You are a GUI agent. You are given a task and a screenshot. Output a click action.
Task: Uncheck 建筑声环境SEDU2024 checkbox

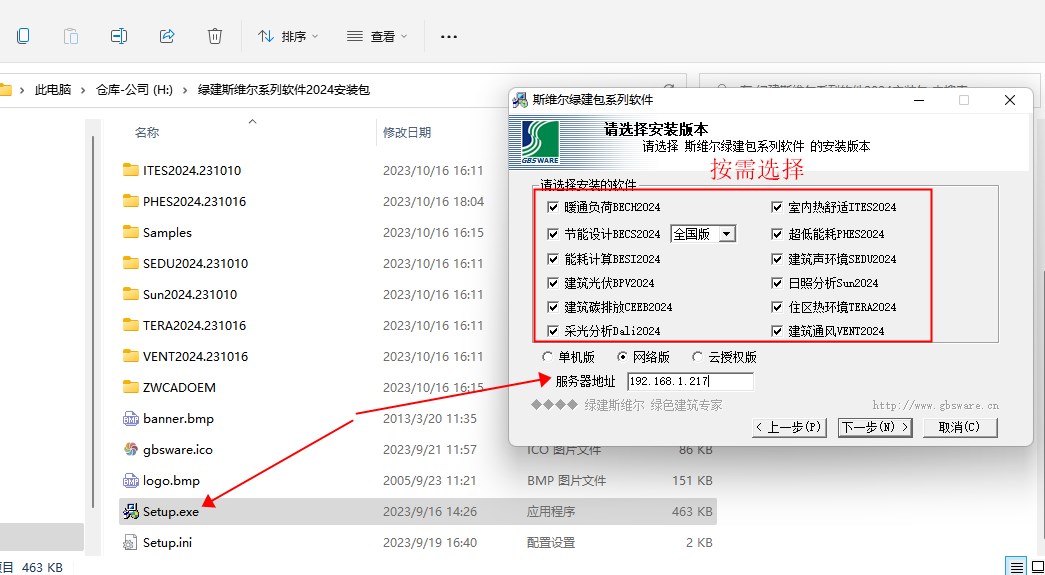tap(776, 259)
